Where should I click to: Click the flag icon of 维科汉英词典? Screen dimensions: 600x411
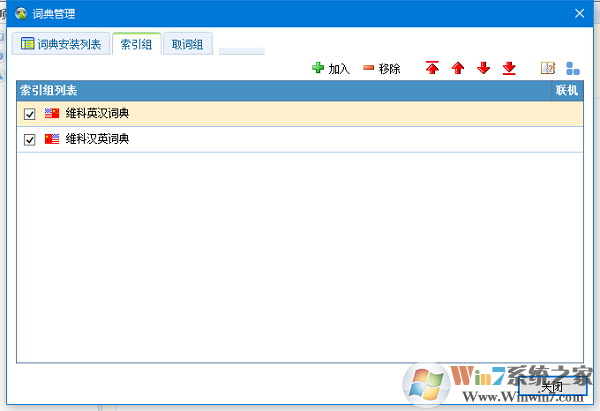point(52,139)
